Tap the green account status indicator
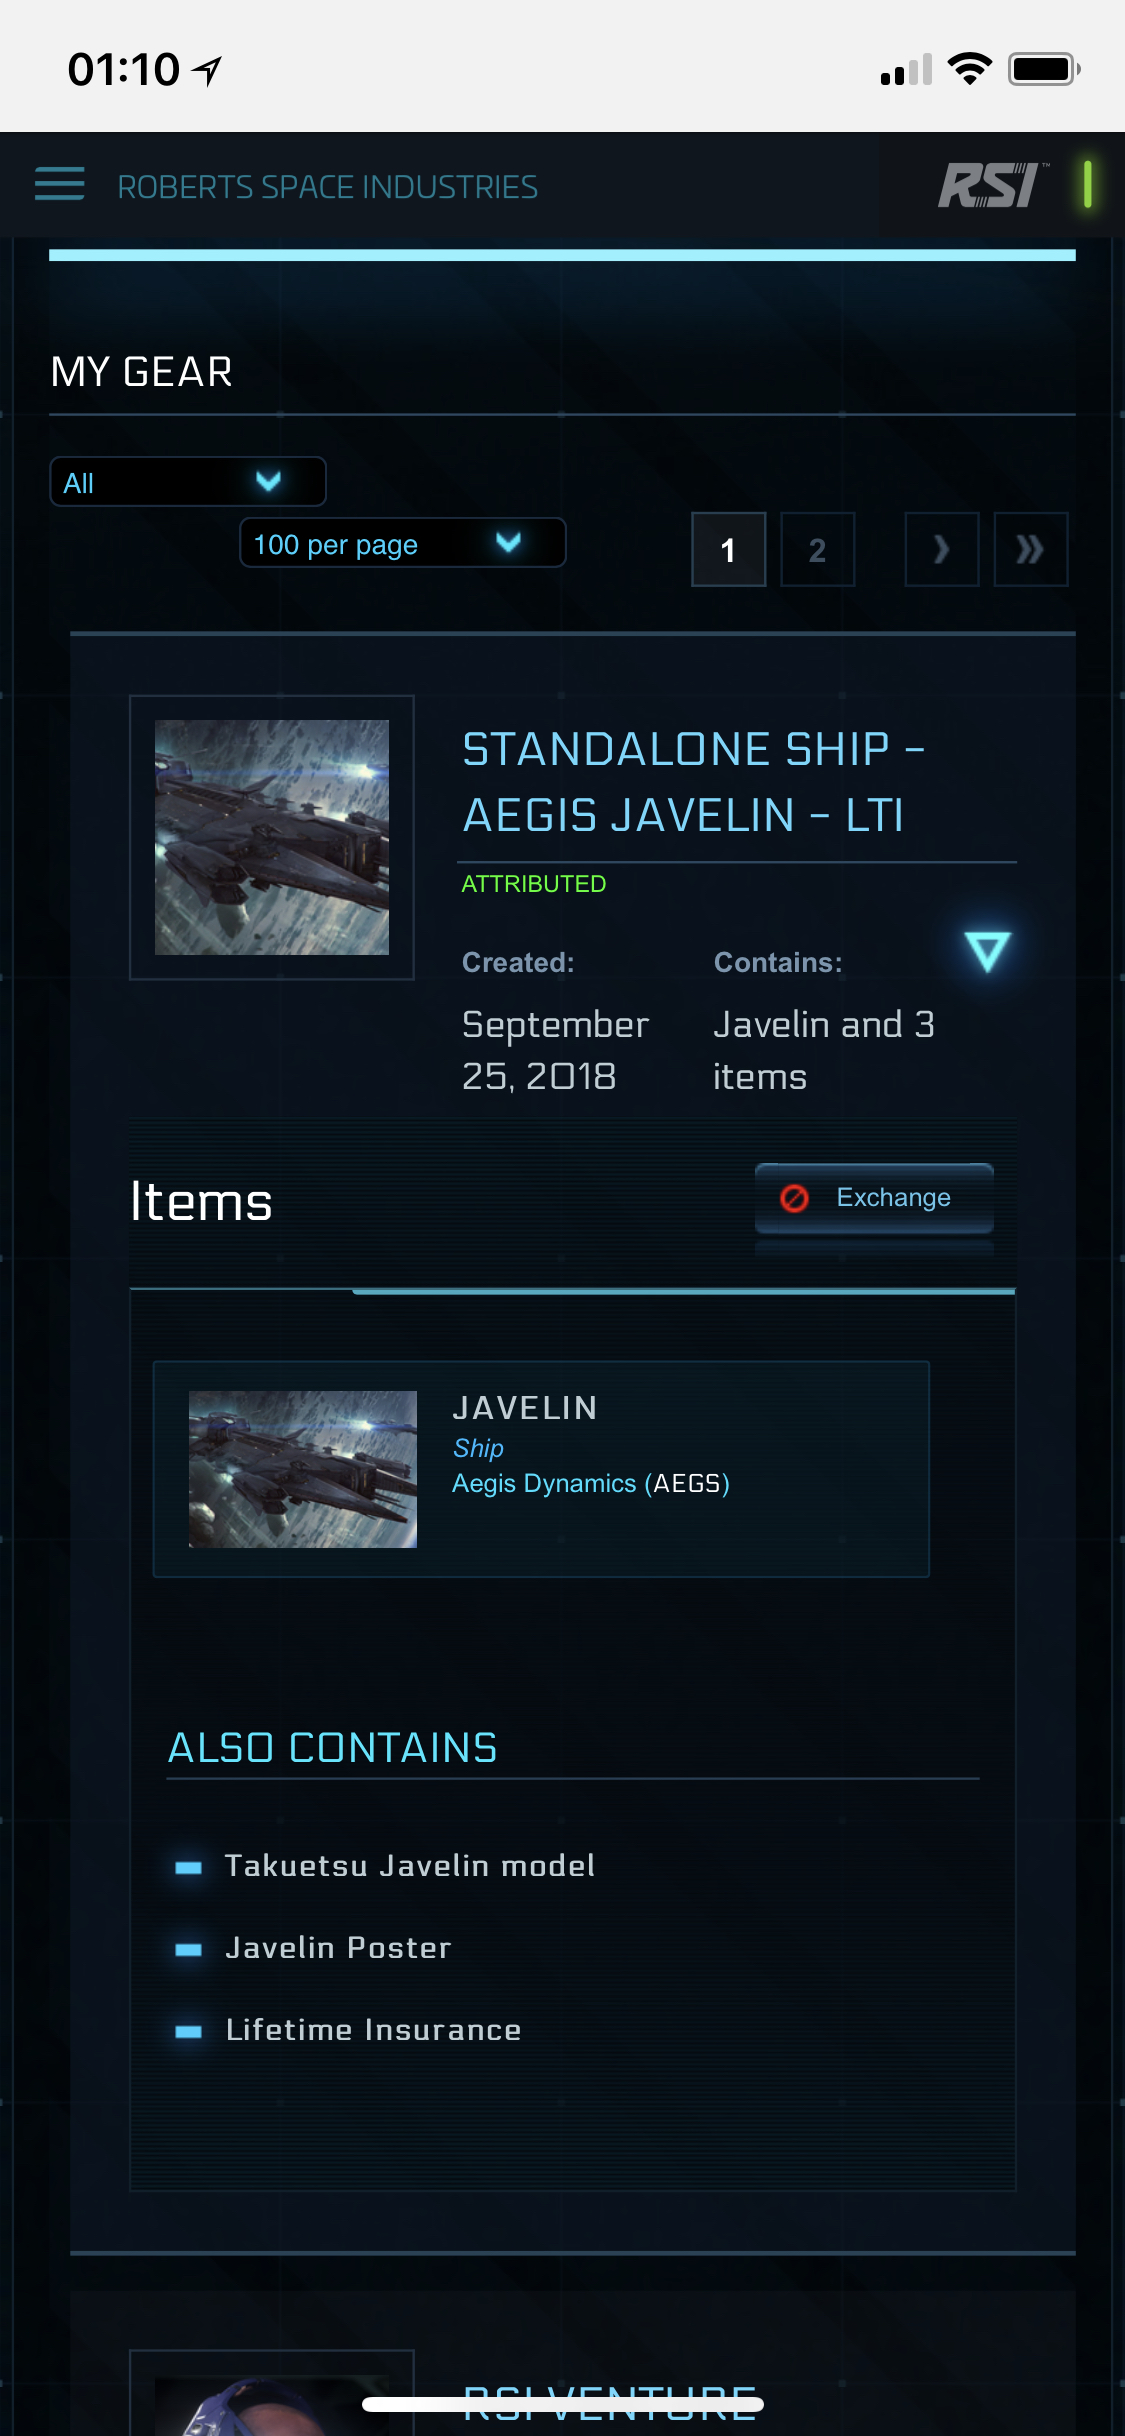 (1087, 184)
